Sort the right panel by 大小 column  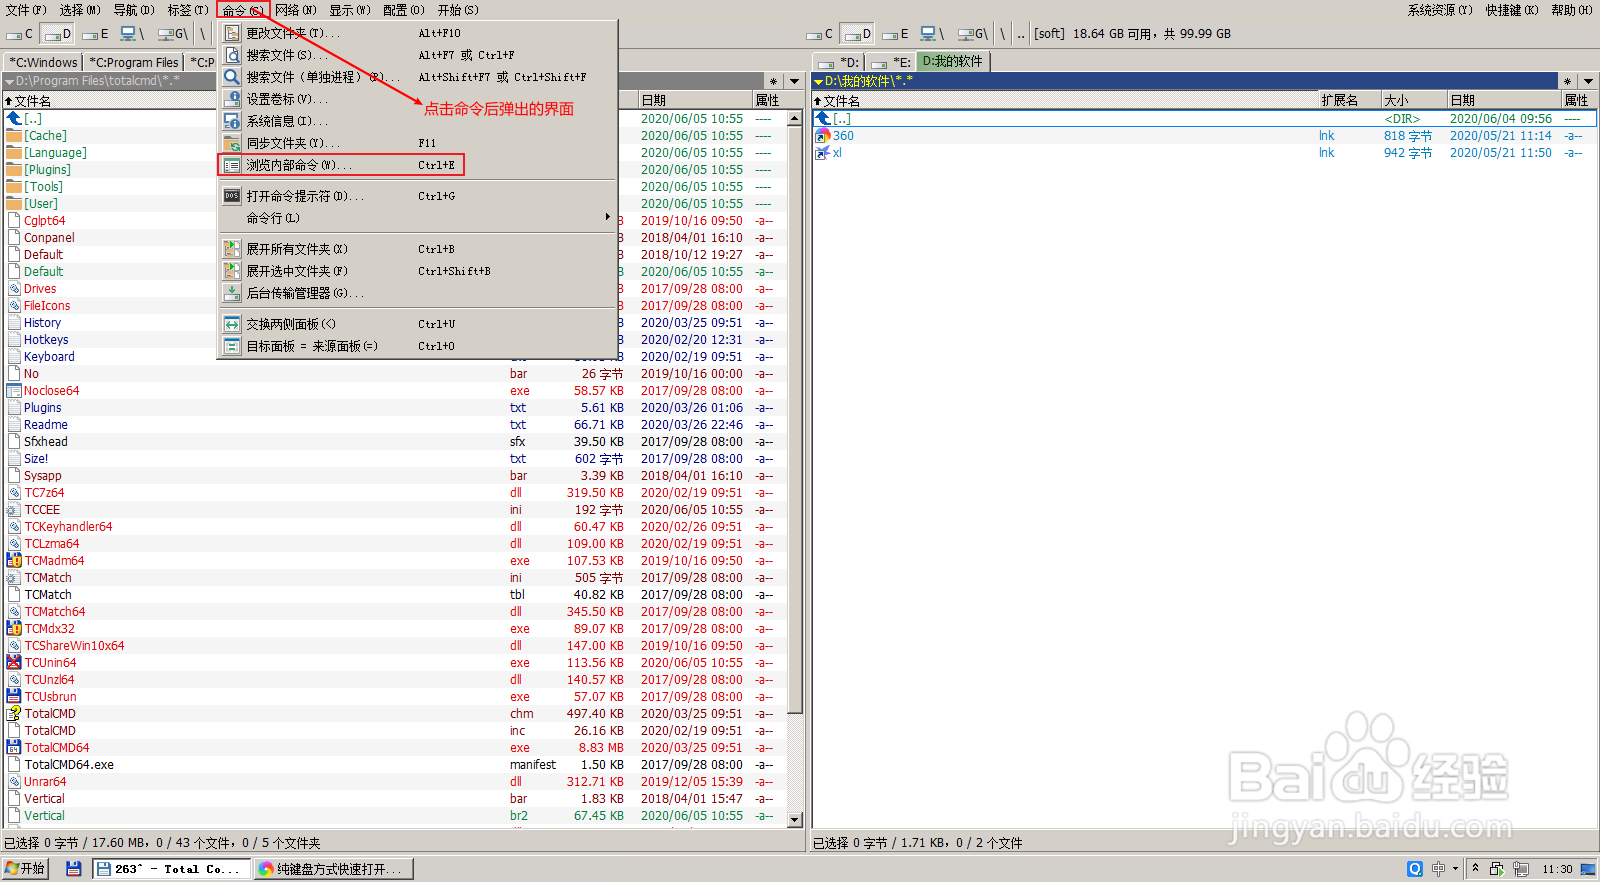(x=1414, y=100)
